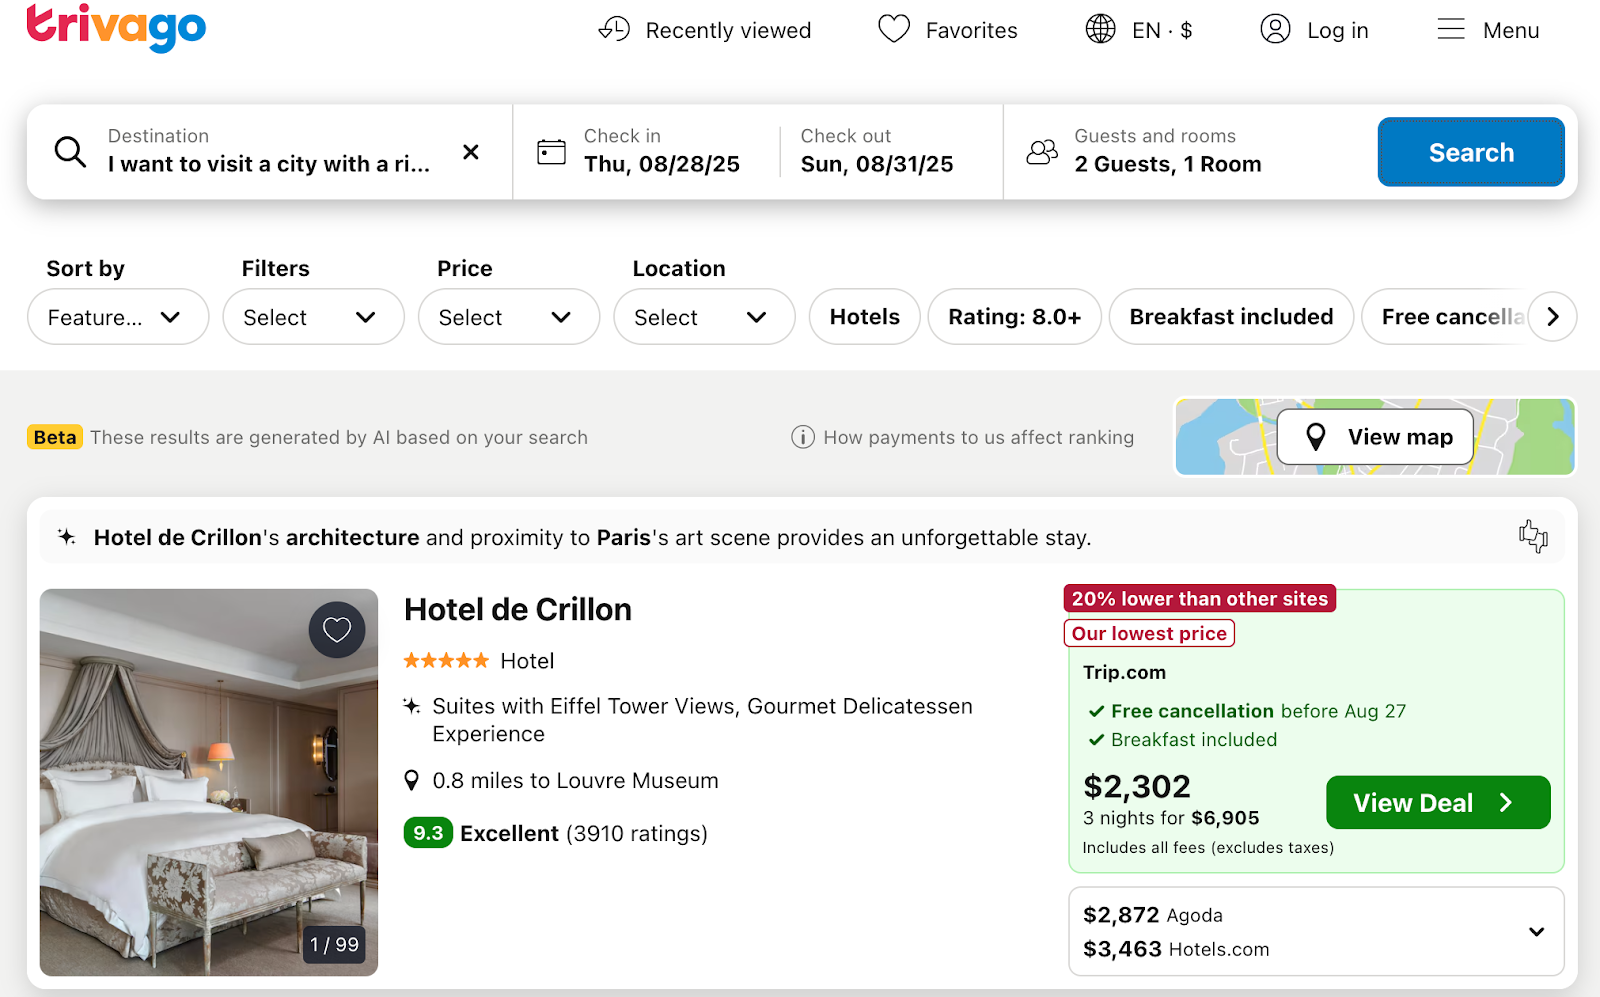
Task: Toggle Breakfast included filter chip
Action: point(1231,317)
